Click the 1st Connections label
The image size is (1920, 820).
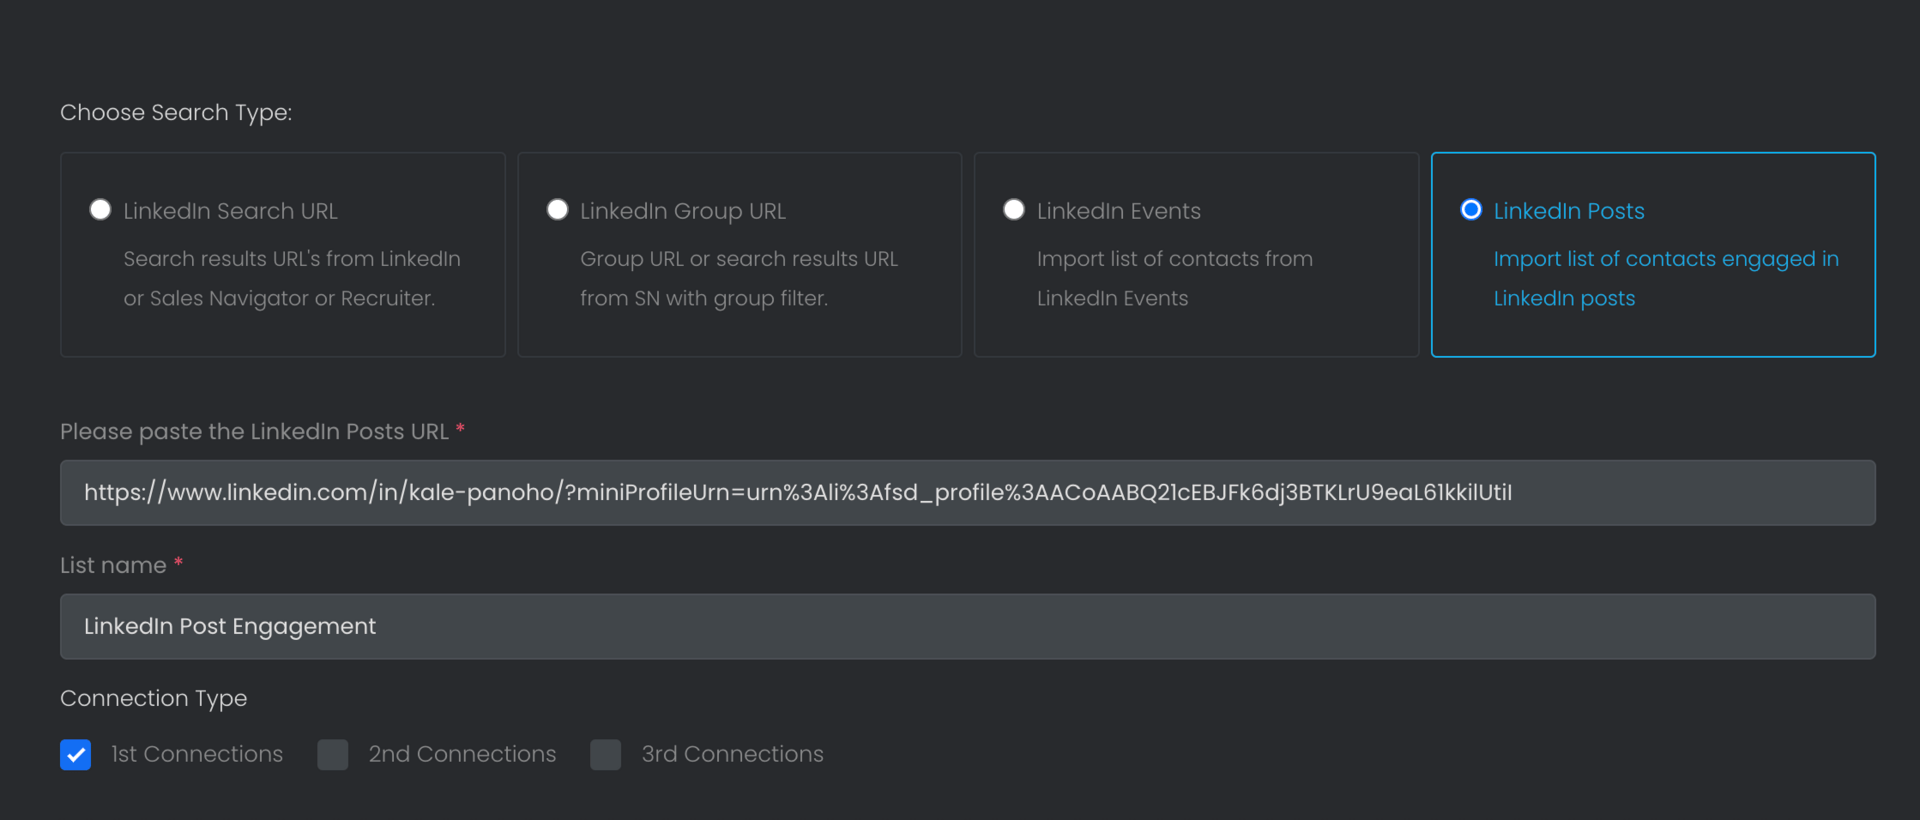coord(197,754)
